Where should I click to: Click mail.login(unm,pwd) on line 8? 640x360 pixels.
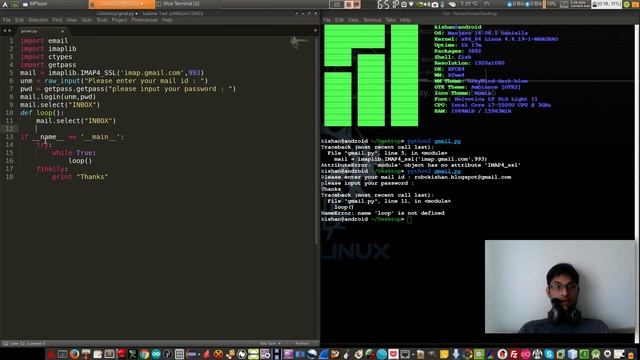[x=58, y=97]
